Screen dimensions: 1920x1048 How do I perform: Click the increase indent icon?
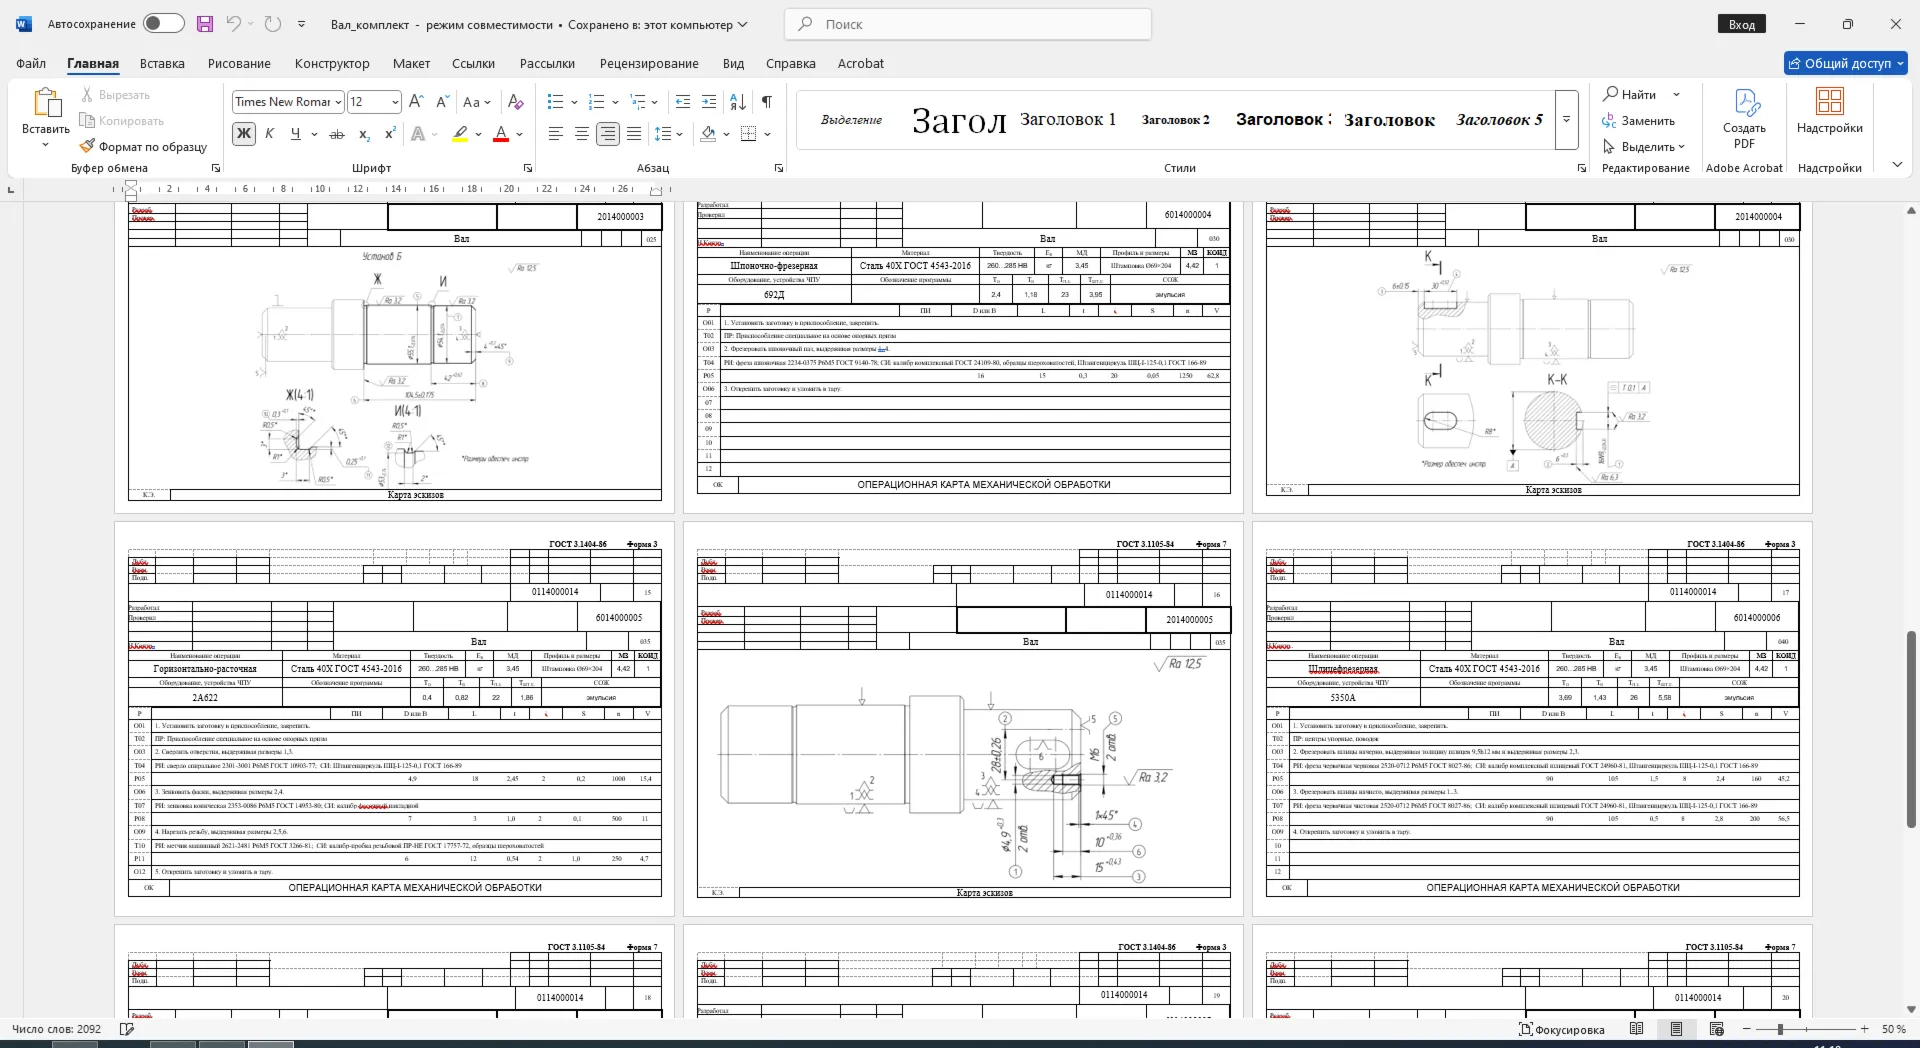[709, 102]
